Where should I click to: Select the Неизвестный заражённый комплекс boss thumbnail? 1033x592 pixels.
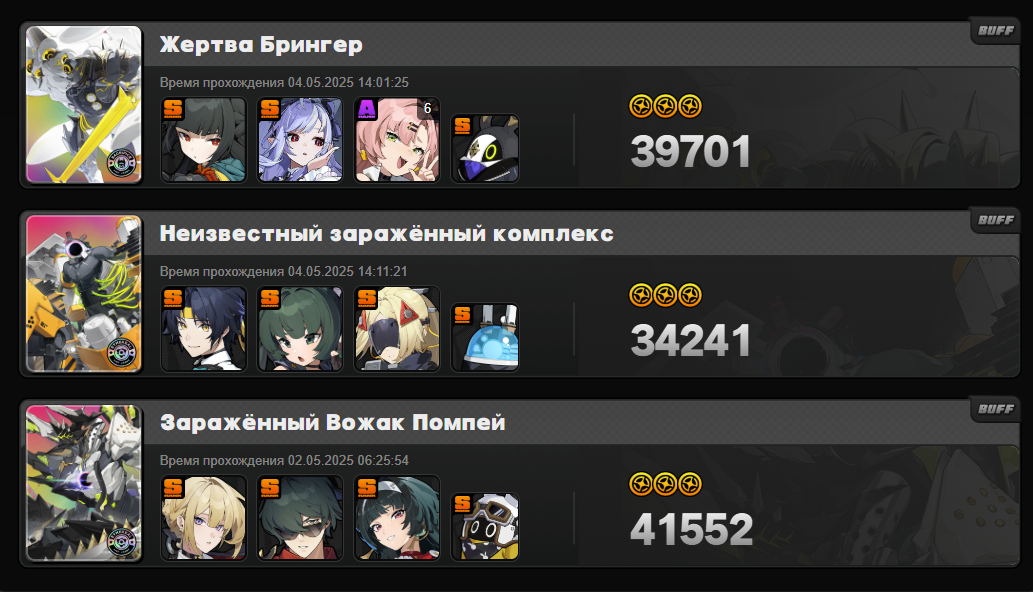click(x=84, y=294)
